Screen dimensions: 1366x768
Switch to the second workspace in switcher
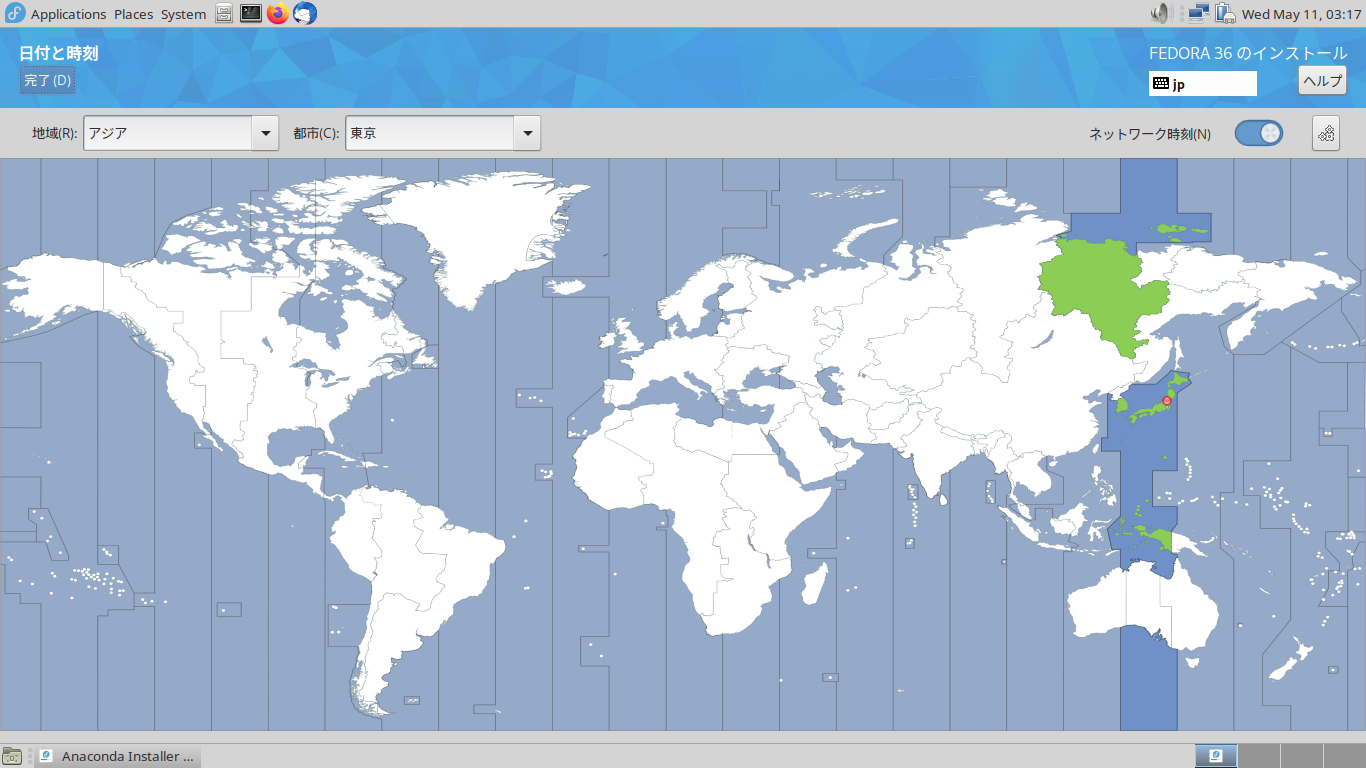point(1258,756)
